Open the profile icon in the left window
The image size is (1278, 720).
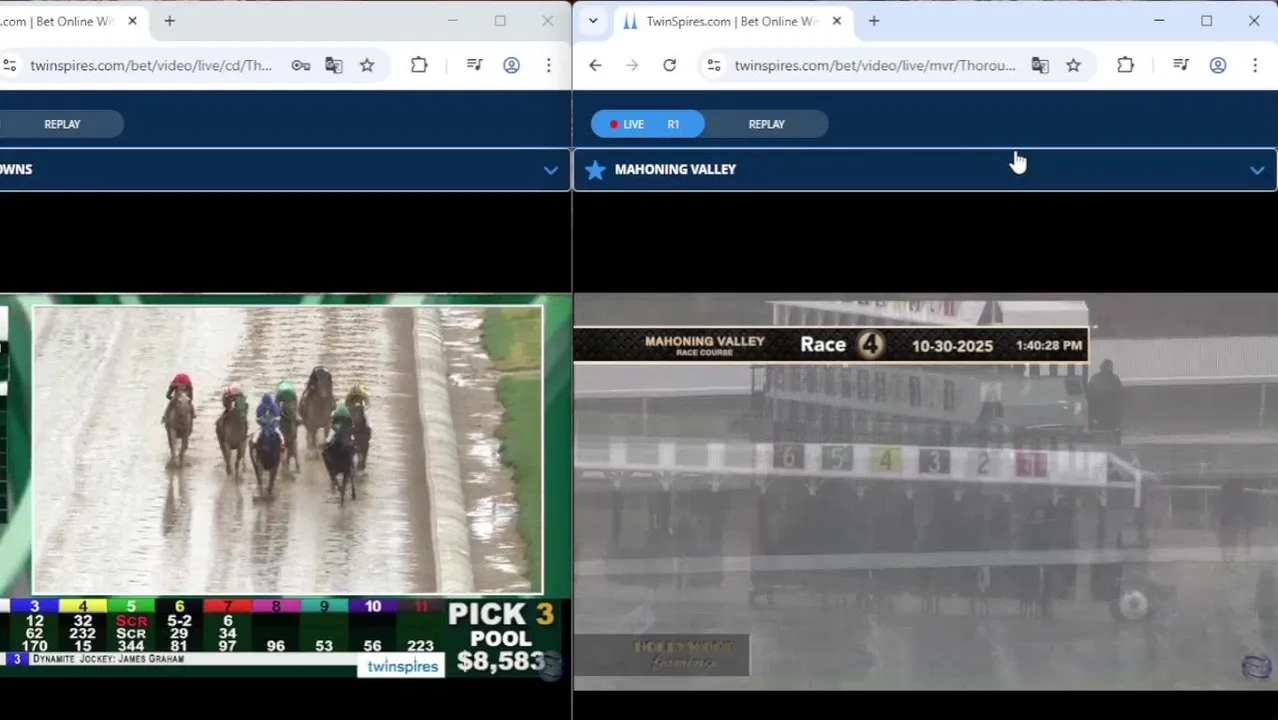point(511,65)
